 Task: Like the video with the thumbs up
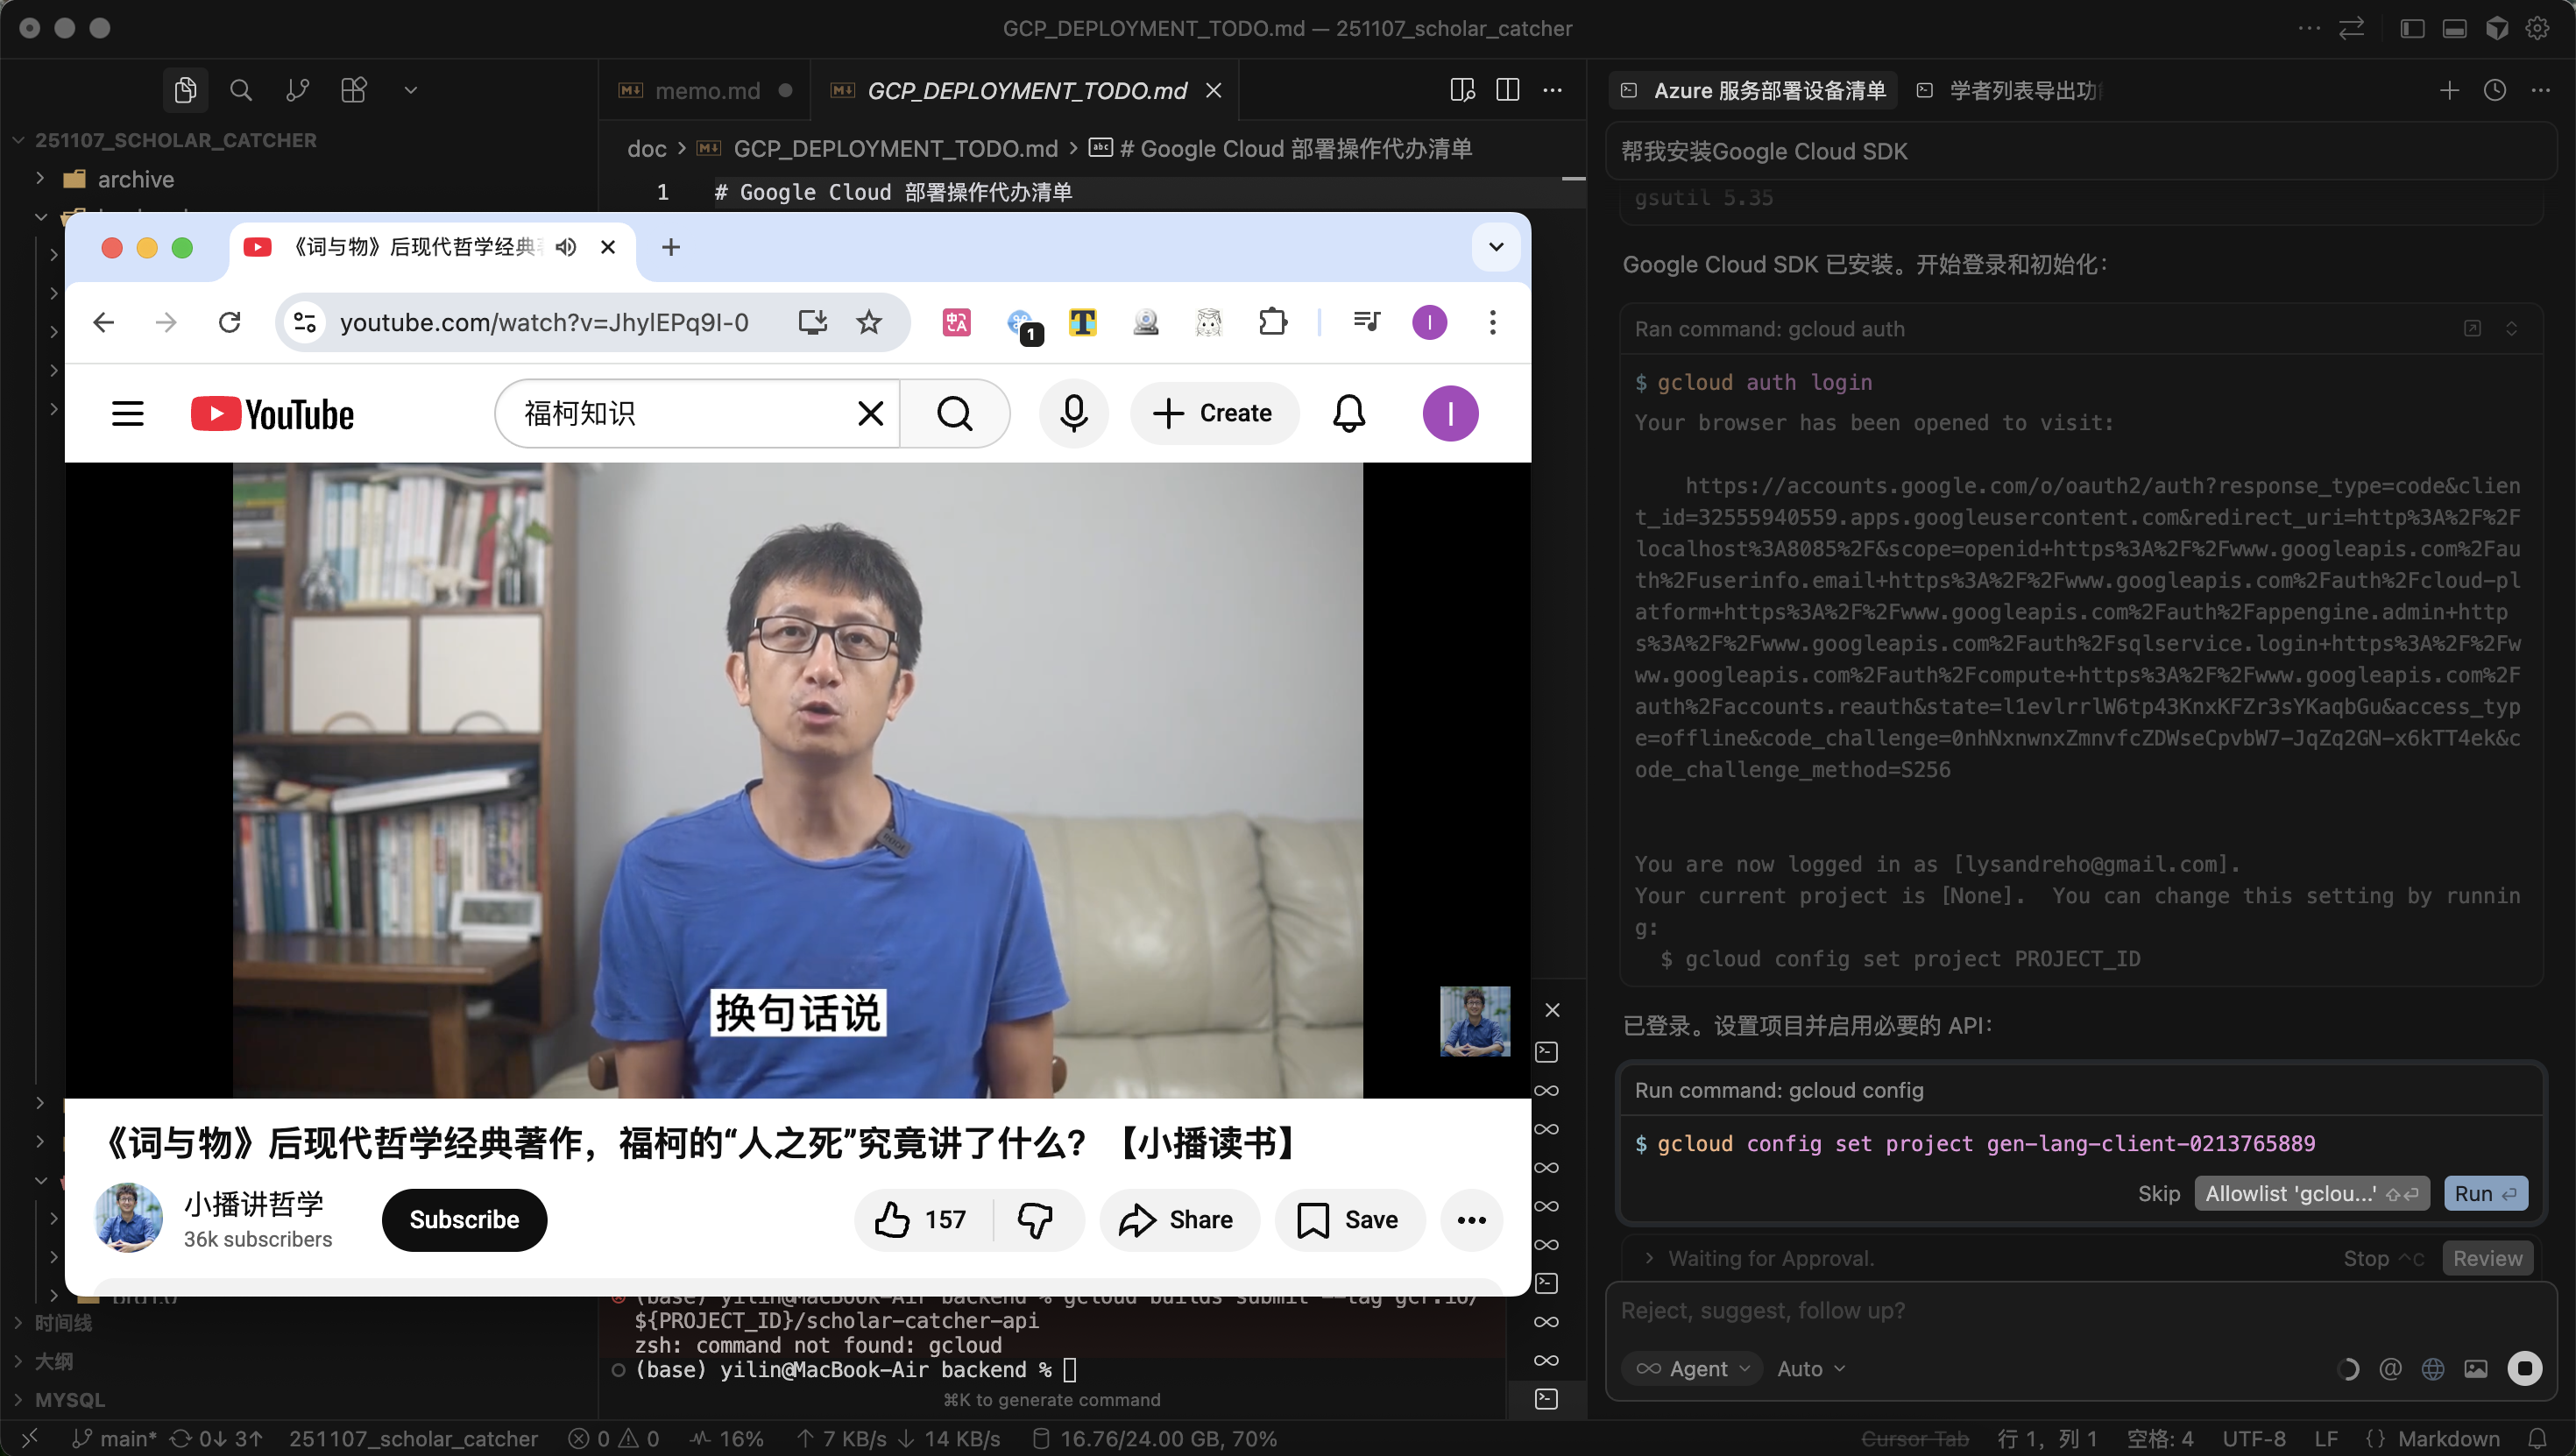click(893, 1220)
